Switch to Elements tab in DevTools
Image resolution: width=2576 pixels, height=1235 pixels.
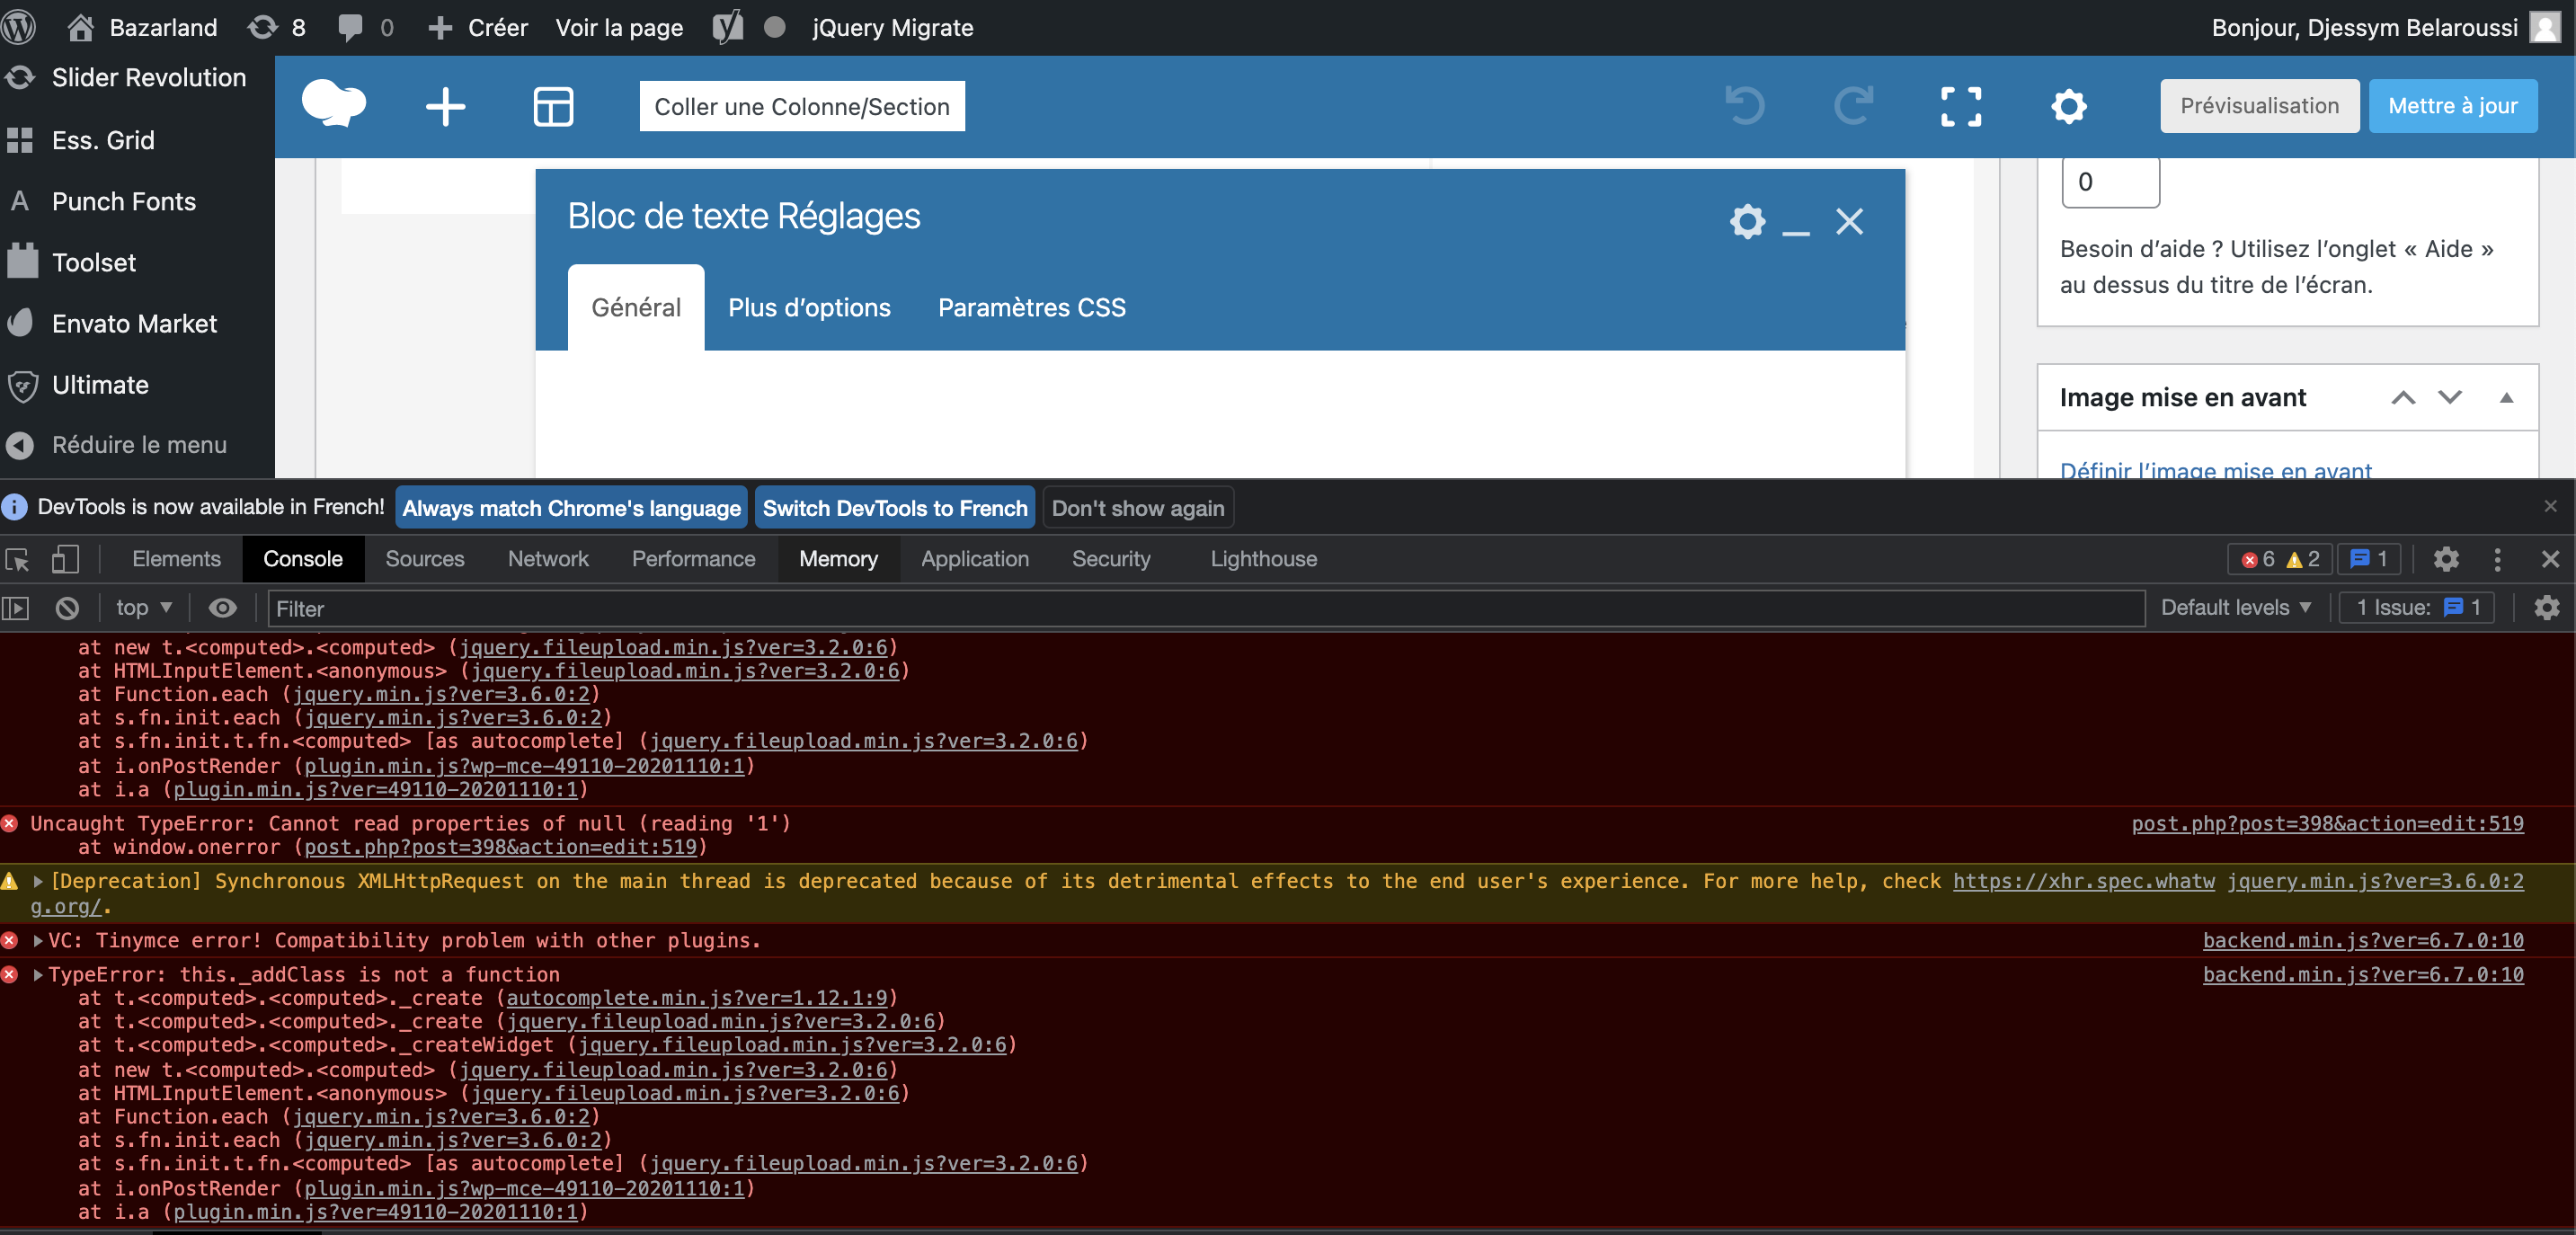coord(176,559)
